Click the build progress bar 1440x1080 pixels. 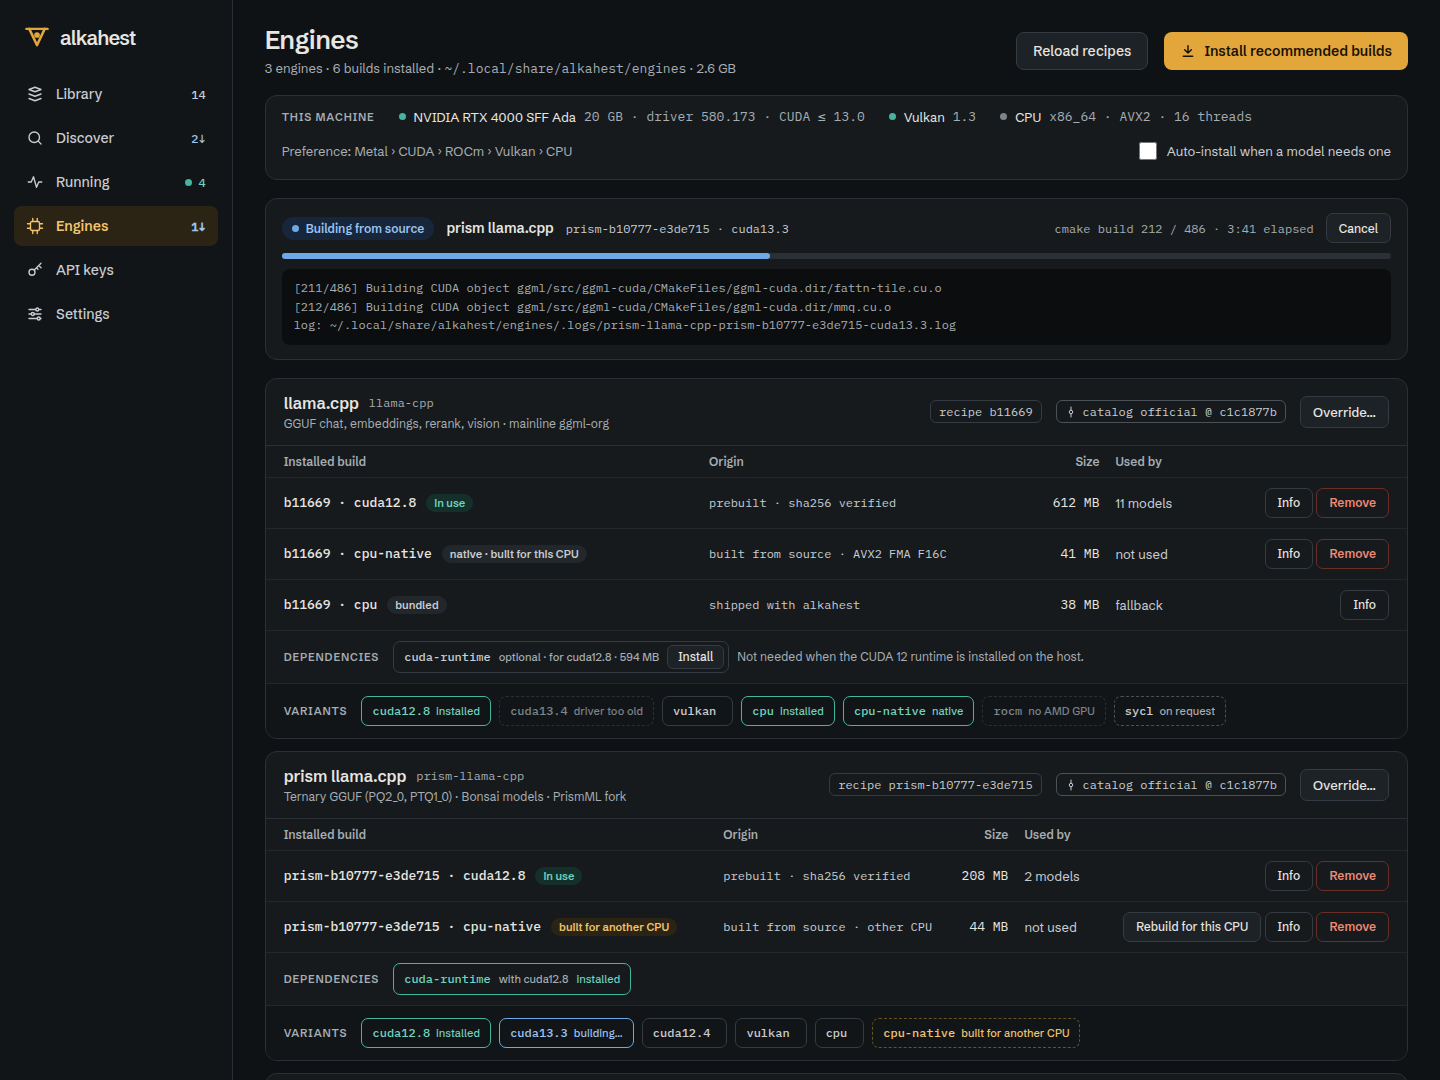[x=836, y=256]
